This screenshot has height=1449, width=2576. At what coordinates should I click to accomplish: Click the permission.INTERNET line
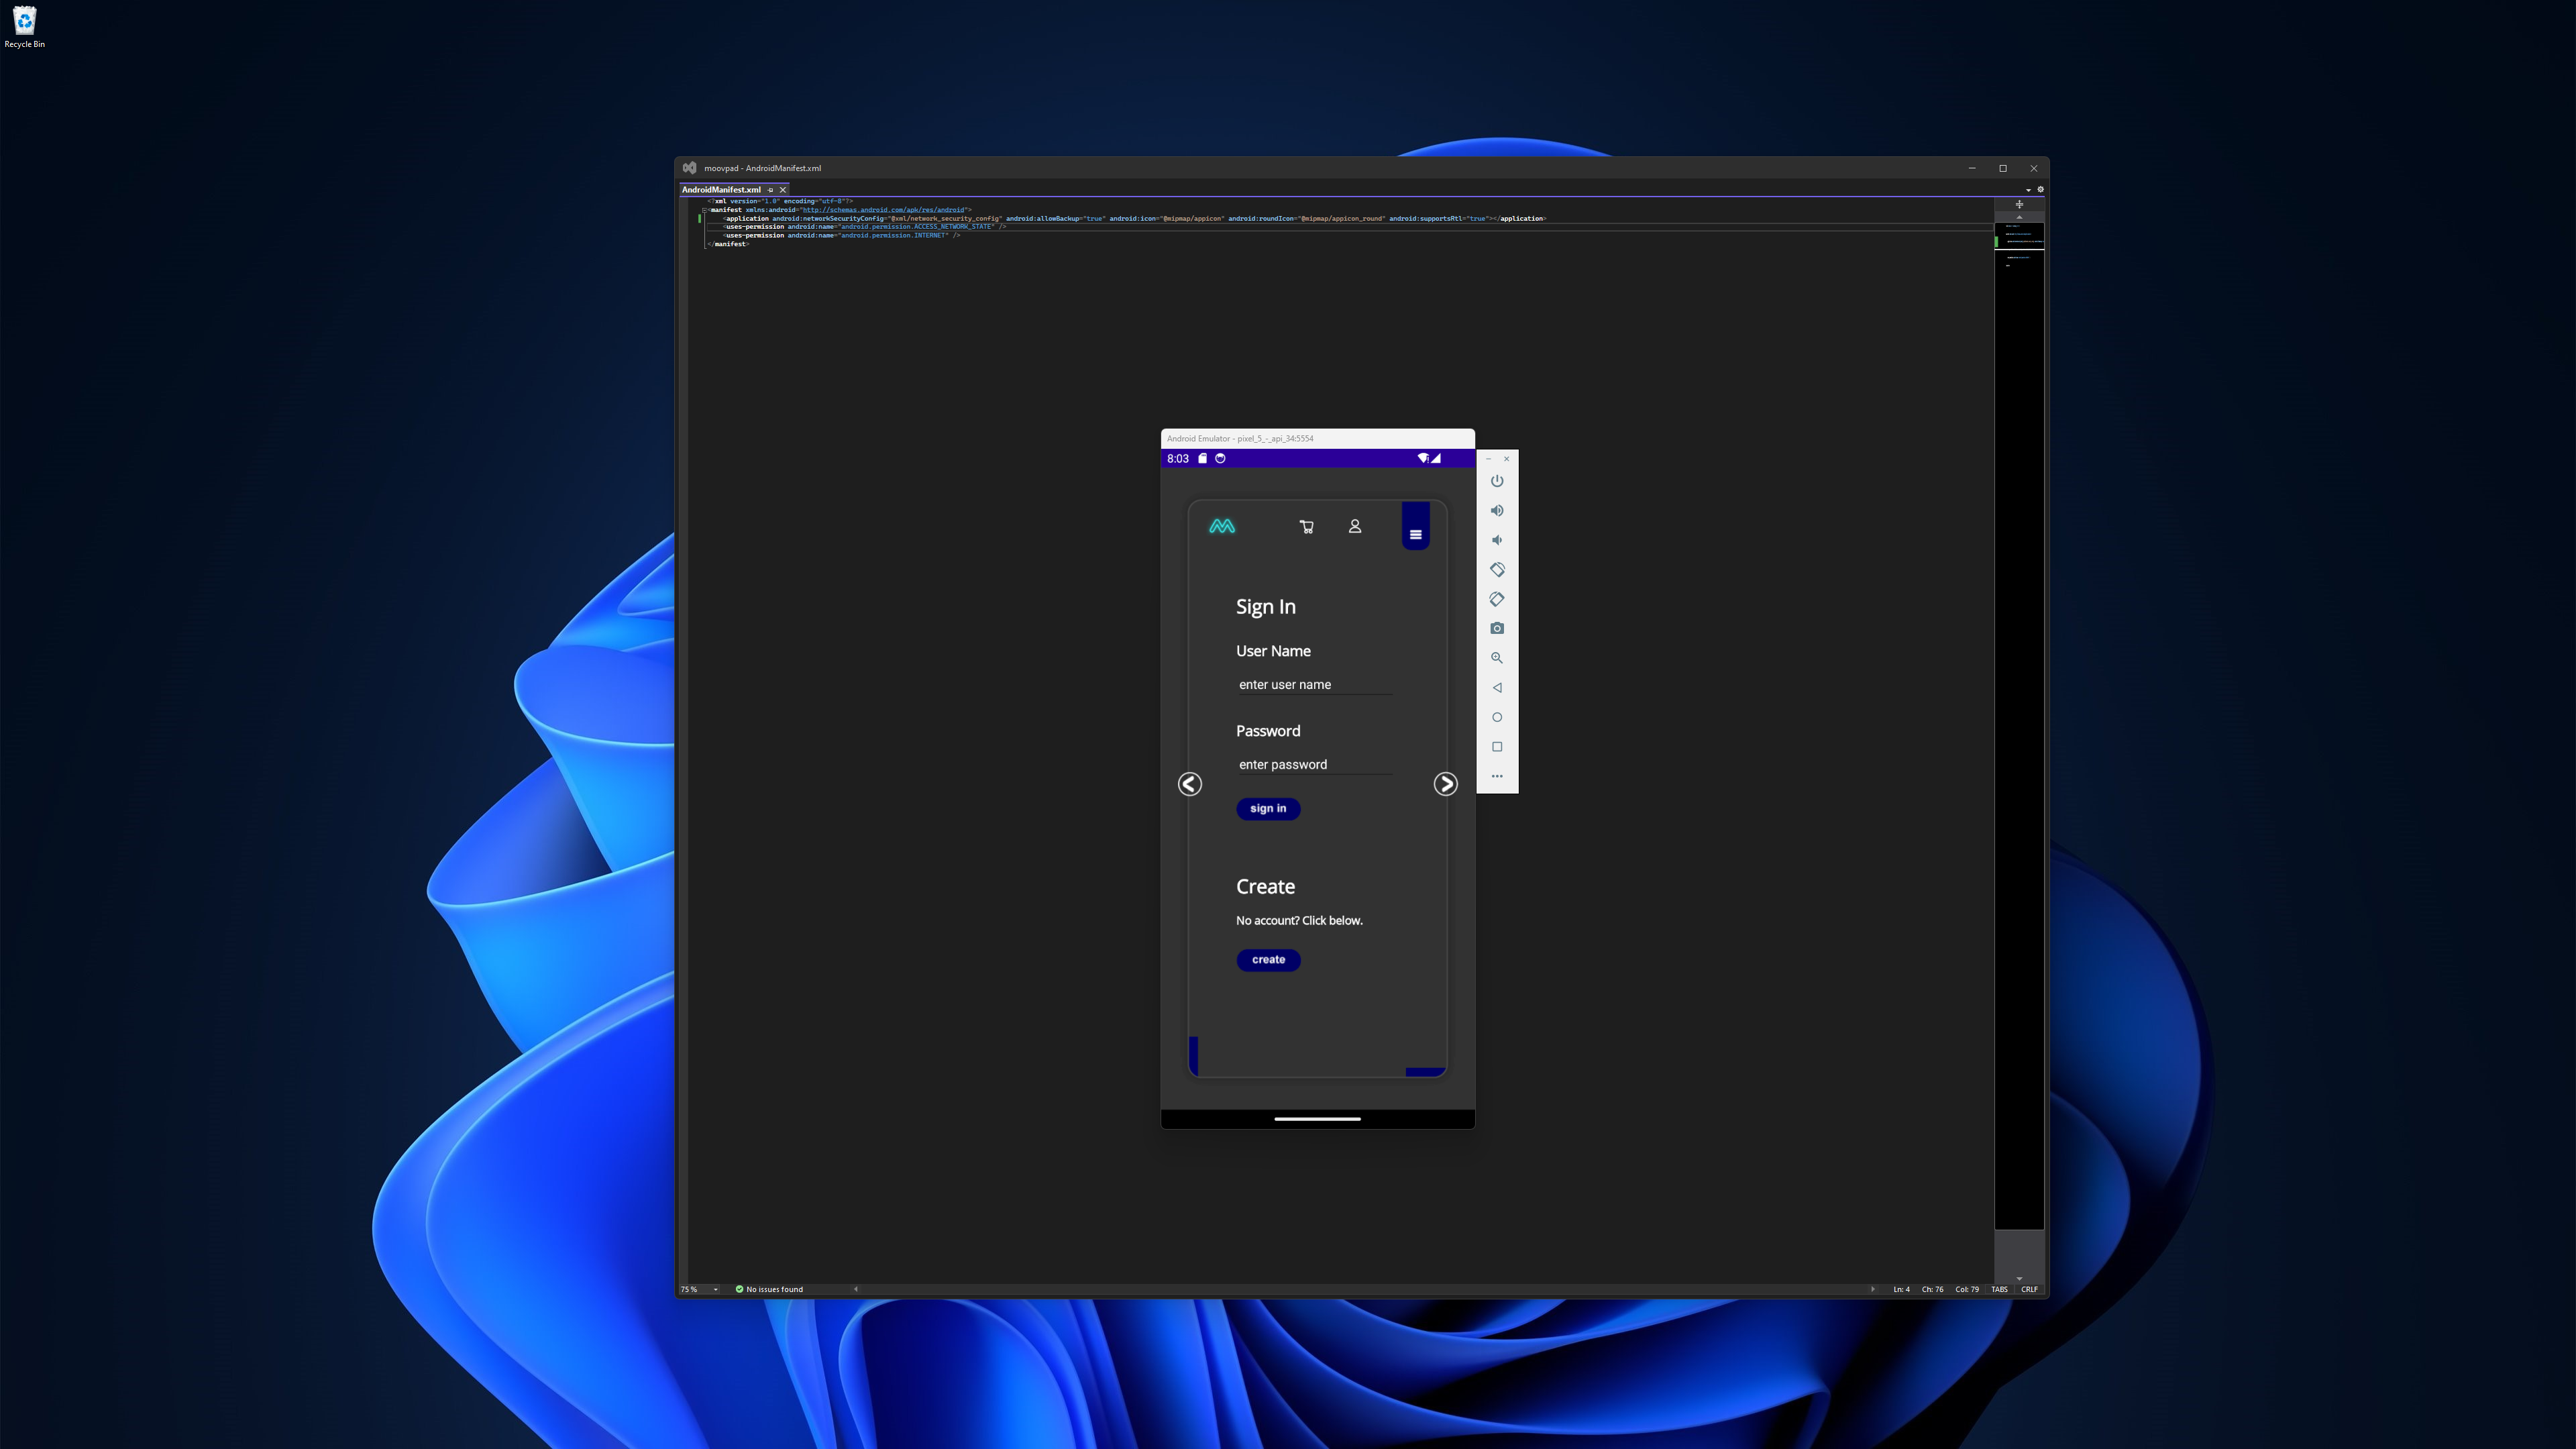coord(841,236)
